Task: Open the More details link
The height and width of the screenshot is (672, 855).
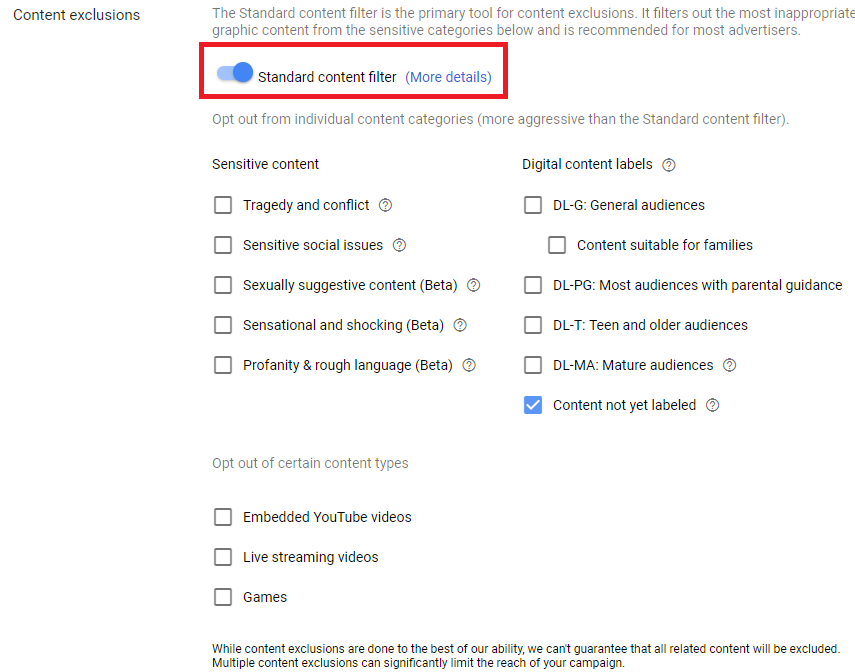Action: click(448, 77)
